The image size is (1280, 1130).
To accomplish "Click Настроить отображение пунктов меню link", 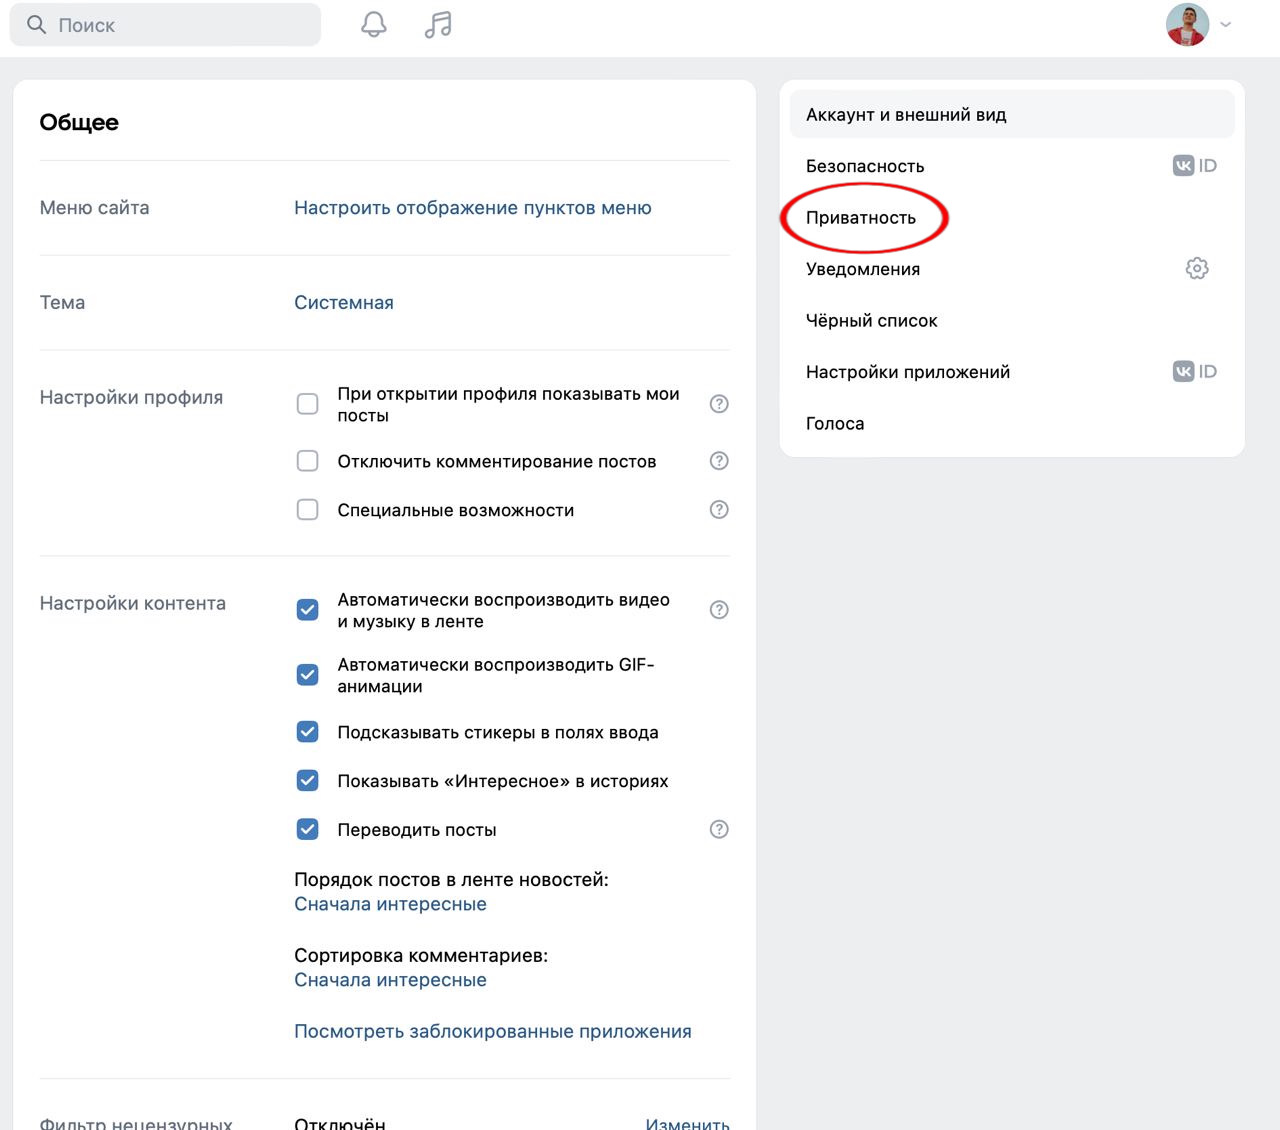I will click(x=473, y=207).
